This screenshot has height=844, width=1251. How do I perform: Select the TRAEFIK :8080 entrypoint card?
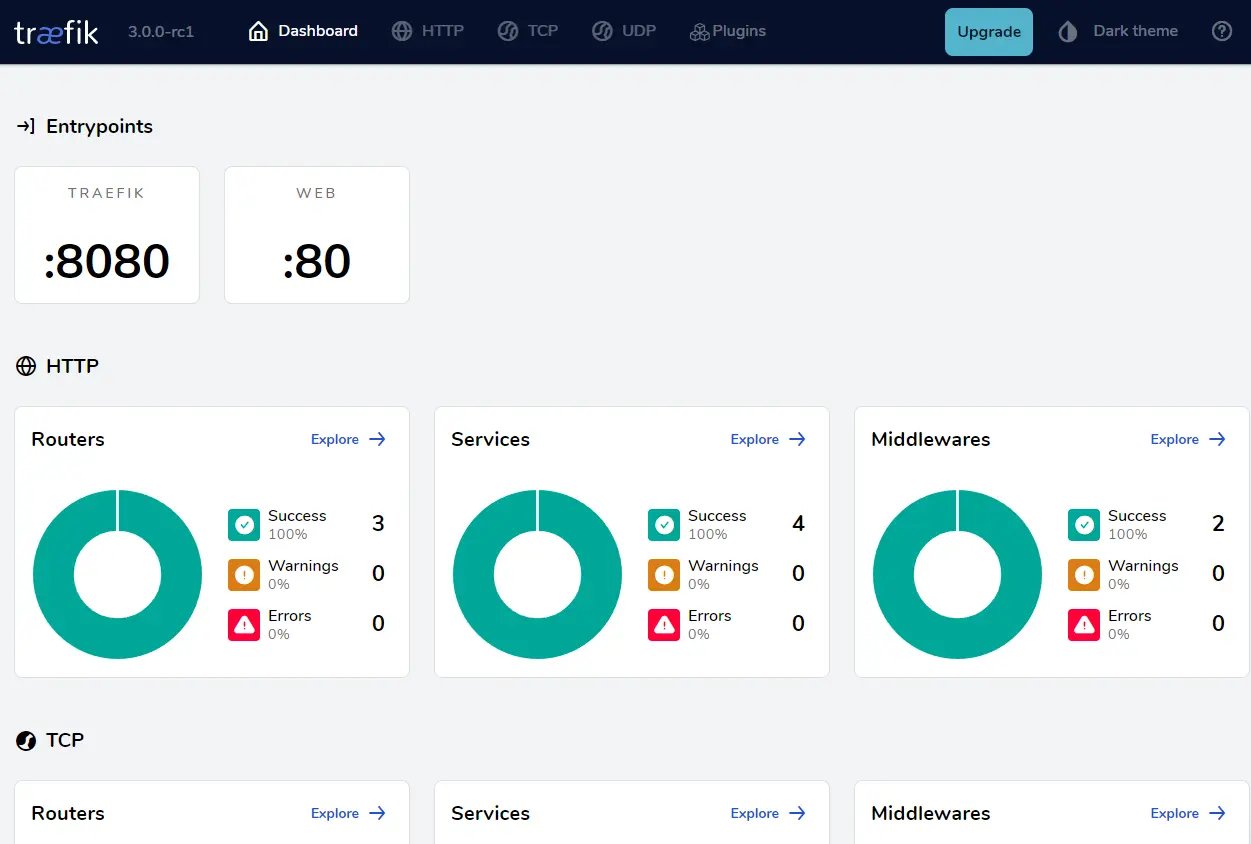coord(107,235)
